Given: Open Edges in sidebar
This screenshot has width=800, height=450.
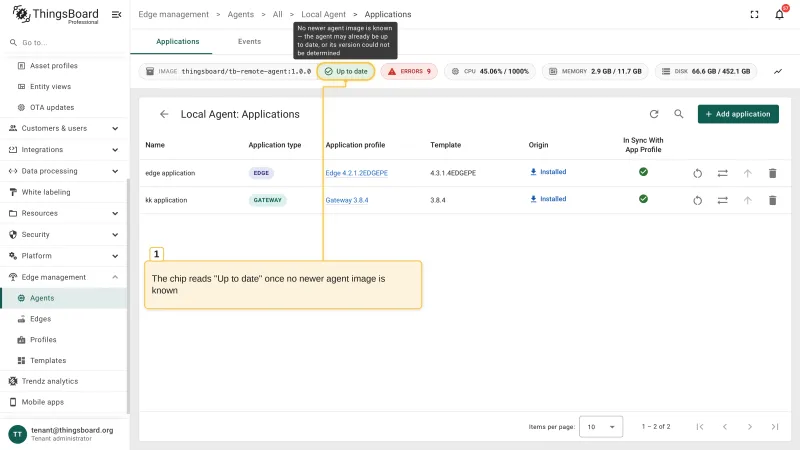Looking at the screenshot, I should click(63, 319).
